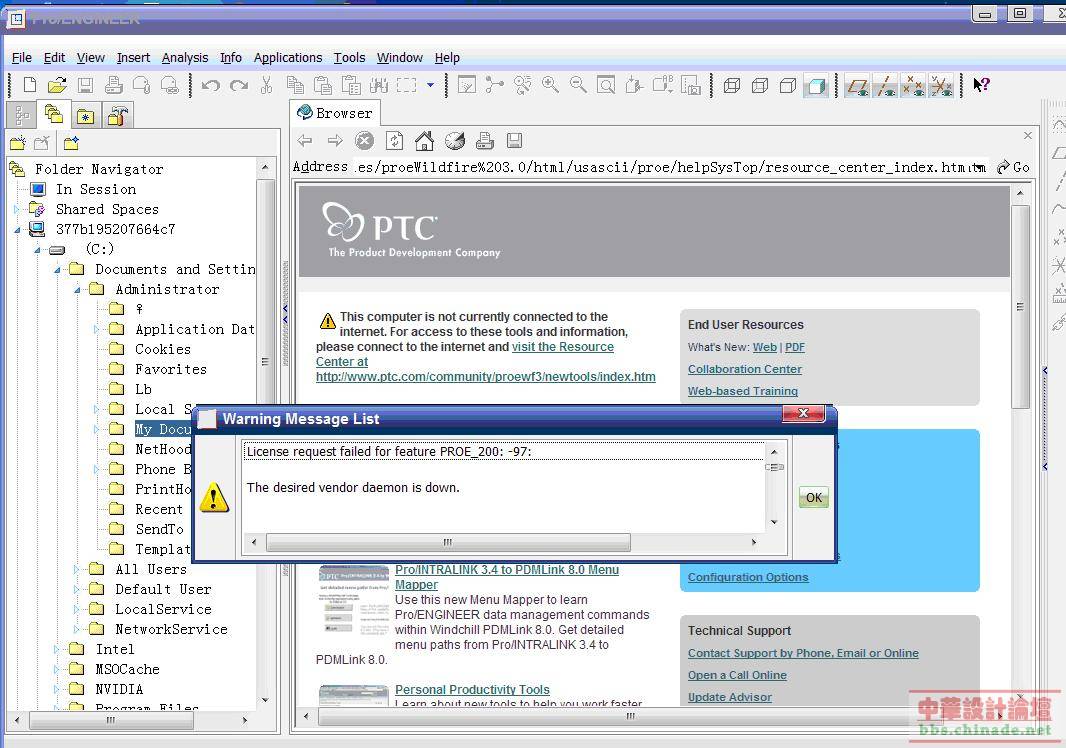This screenshot has width=1066, height=748.
Task: Click the Refit to screen icon
Action: pos(606,85)
